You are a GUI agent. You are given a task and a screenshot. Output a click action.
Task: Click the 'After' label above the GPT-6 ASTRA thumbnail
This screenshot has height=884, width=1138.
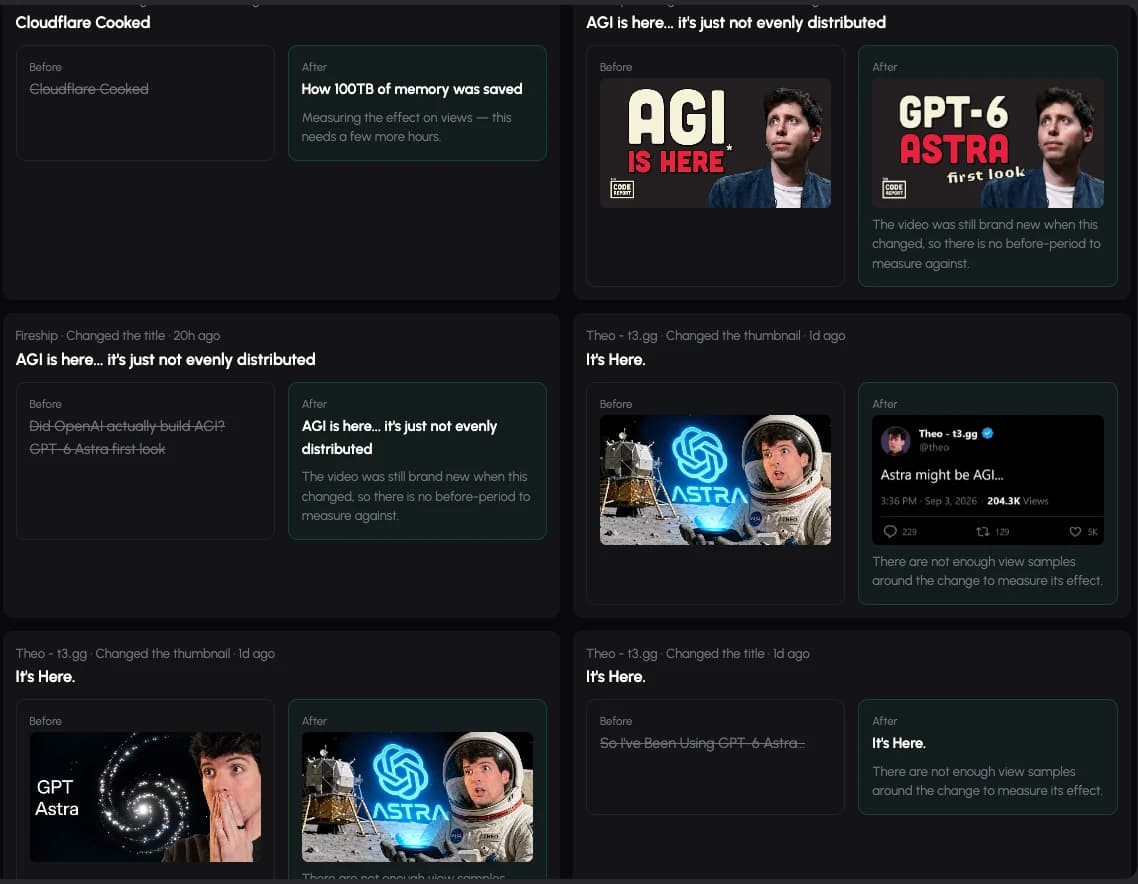885,67
